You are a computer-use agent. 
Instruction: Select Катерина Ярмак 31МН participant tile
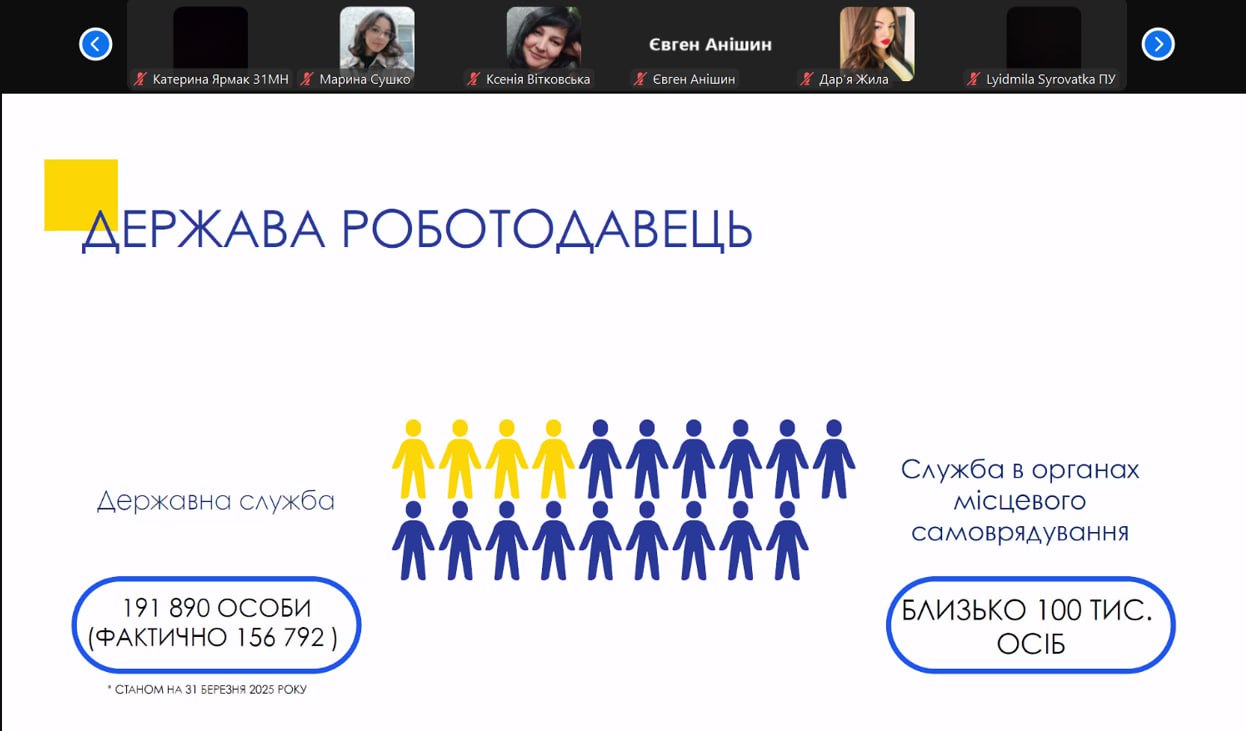tap(210, 45)
